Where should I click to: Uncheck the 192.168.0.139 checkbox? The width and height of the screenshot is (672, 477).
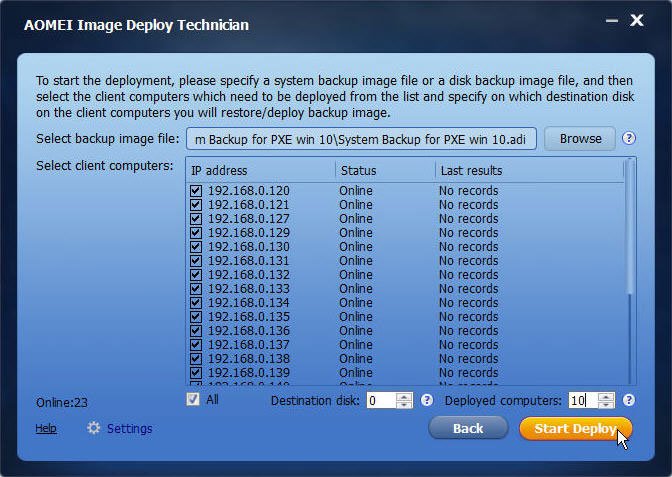coord(196,373)
